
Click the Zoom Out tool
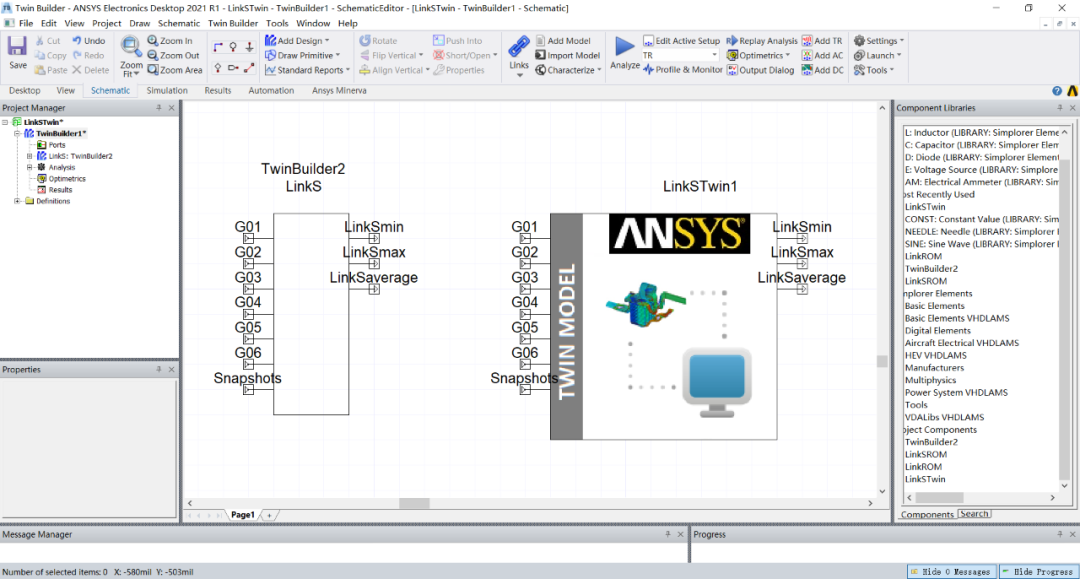coord(174,55)
